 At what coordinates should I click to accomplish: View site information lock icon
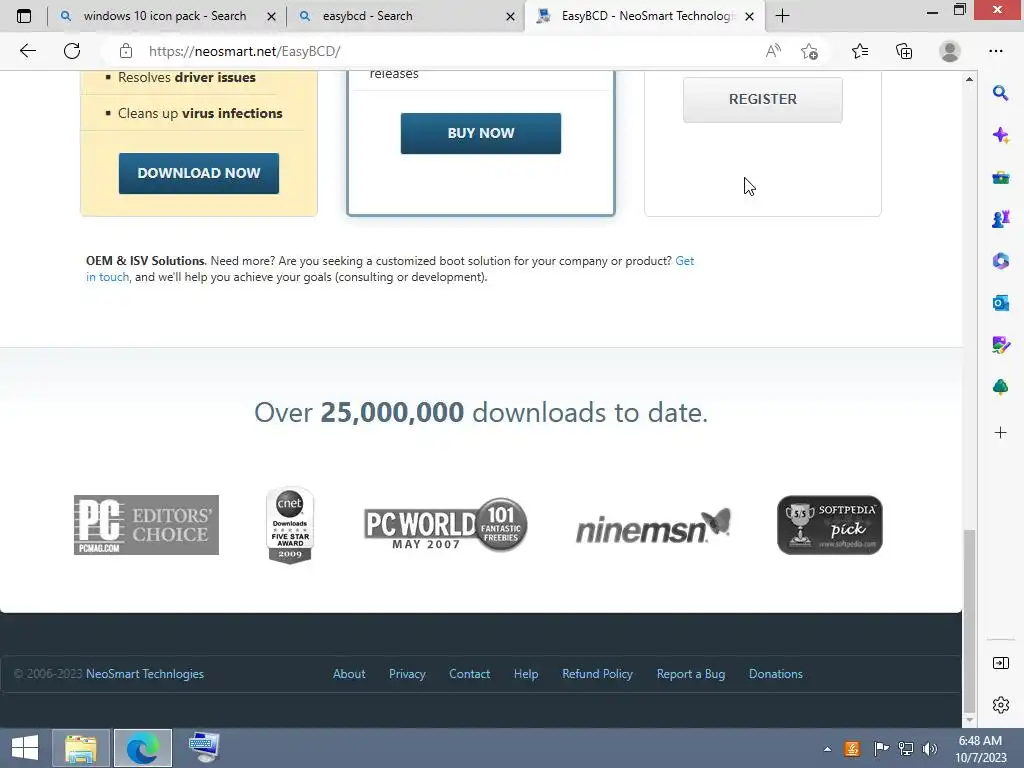pos(126,51)
